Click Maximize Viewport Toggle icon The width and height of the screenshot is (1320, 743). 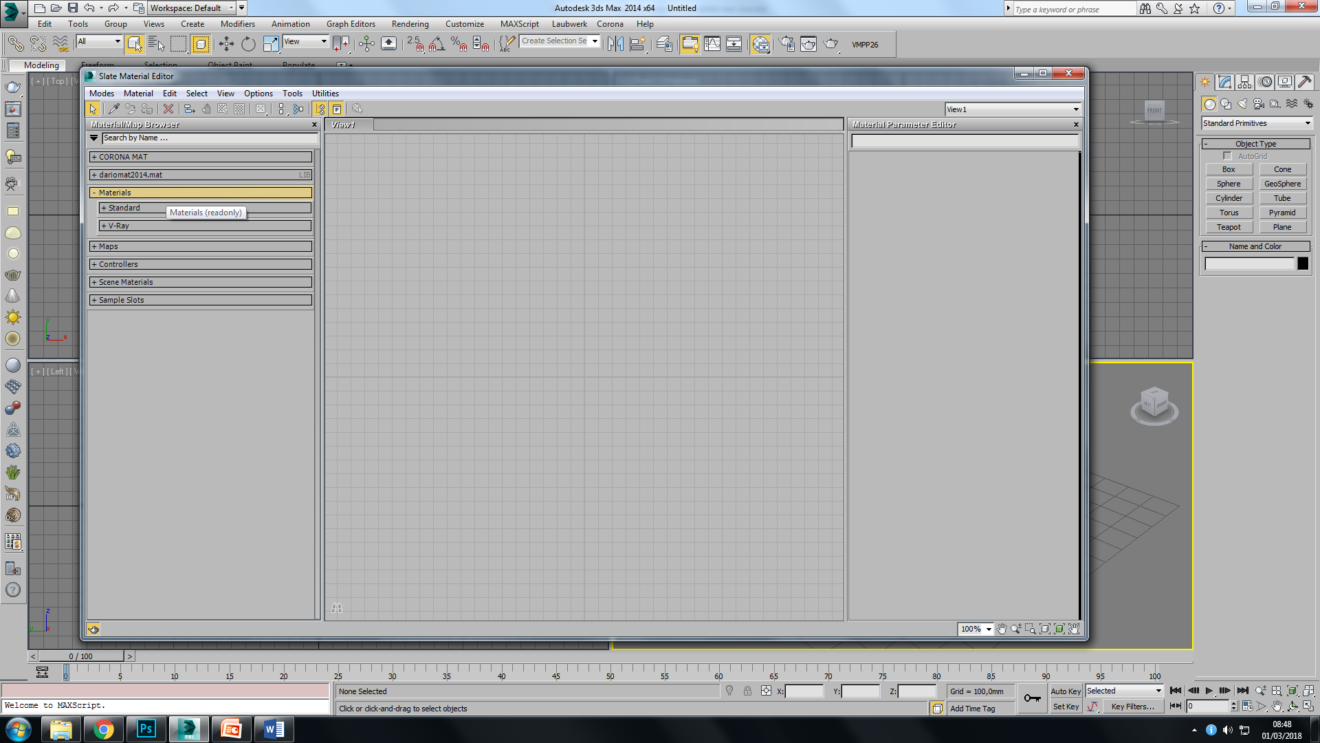coord(1308,706)
